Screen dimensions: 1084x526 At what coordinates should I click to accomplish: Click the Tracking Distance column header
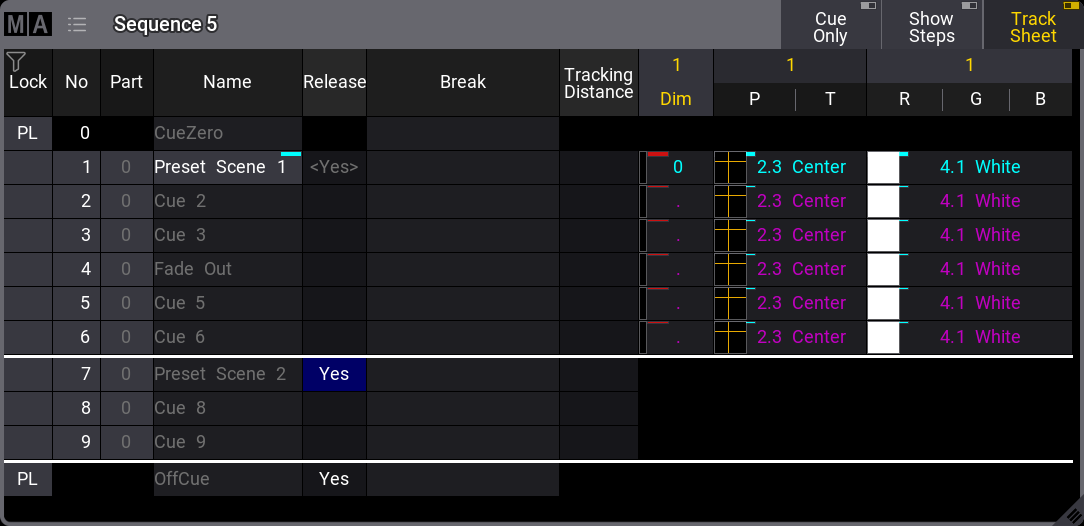tap(598, 83)
